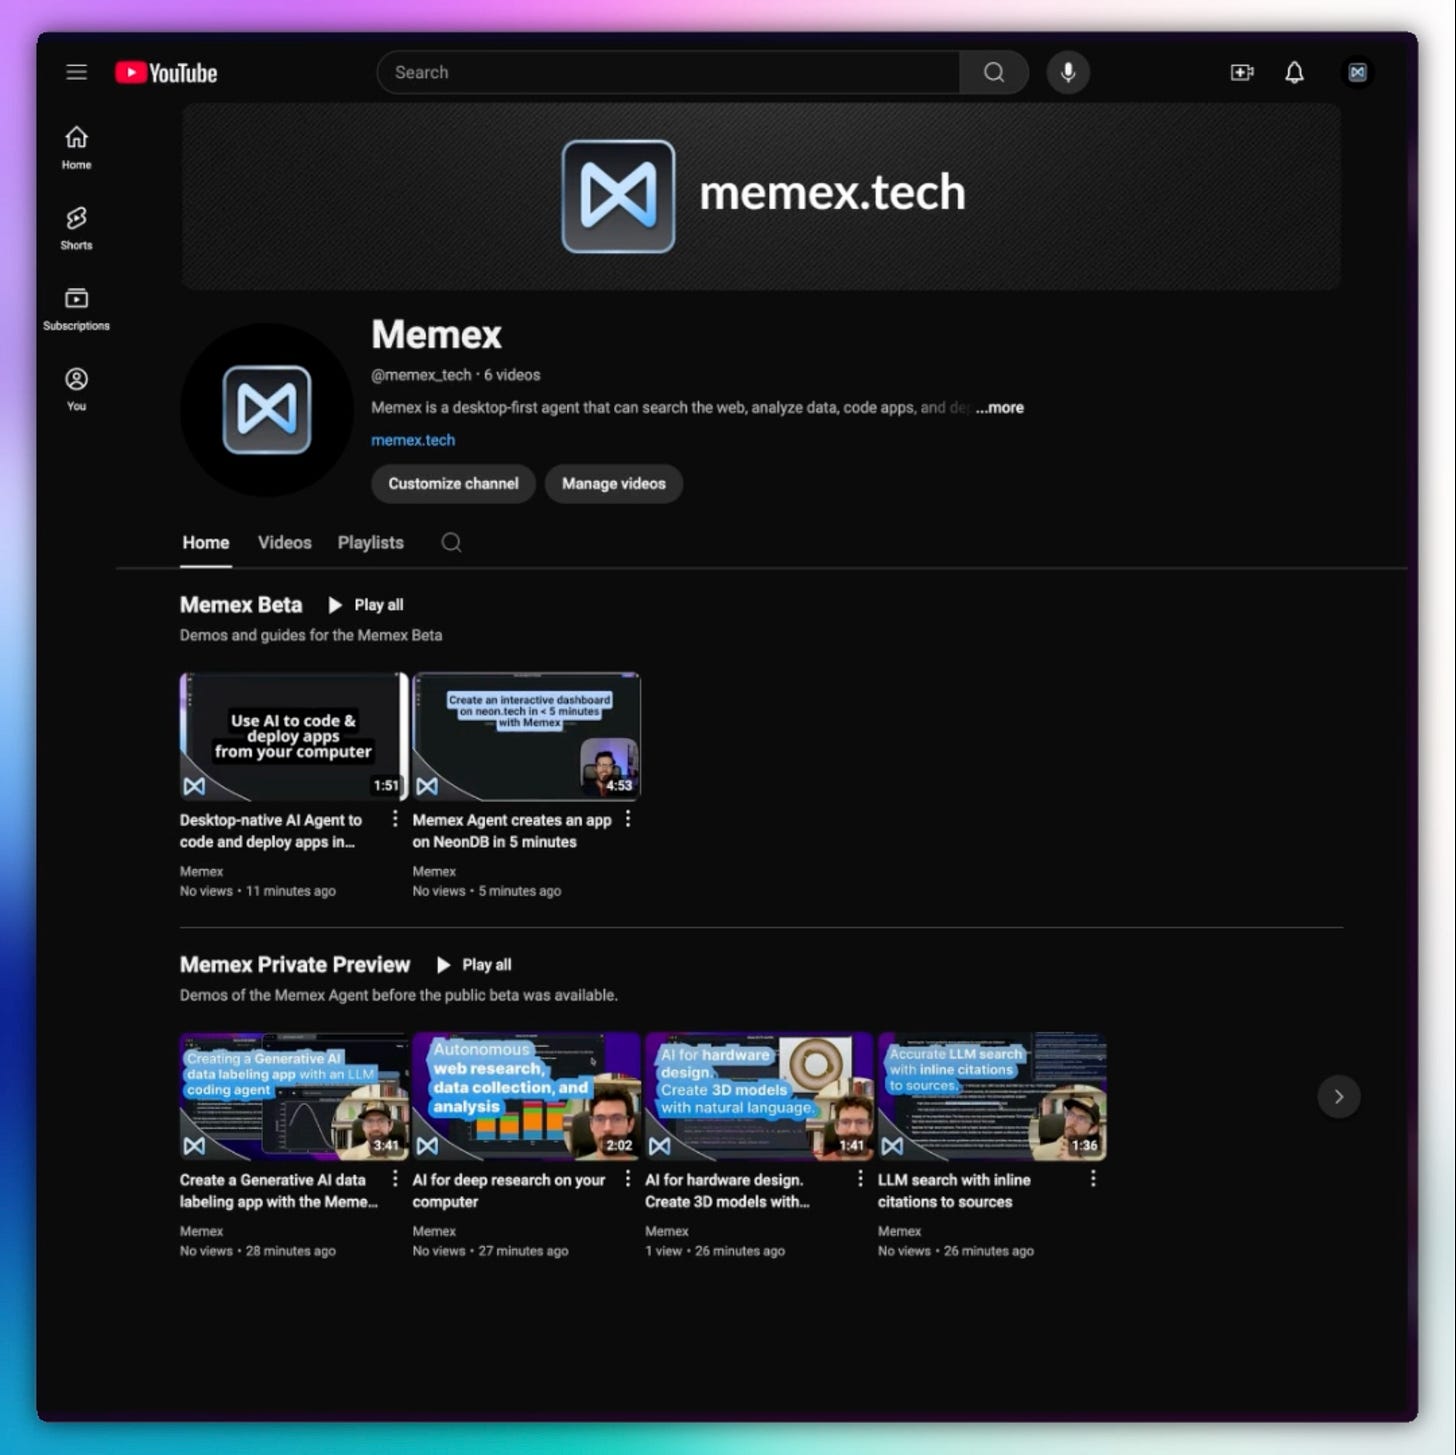1456x1455 pixels.
Task: Click title 'Desktop-native AI Agent to code and deploy apps'
Action: click(x=271, y=831)
